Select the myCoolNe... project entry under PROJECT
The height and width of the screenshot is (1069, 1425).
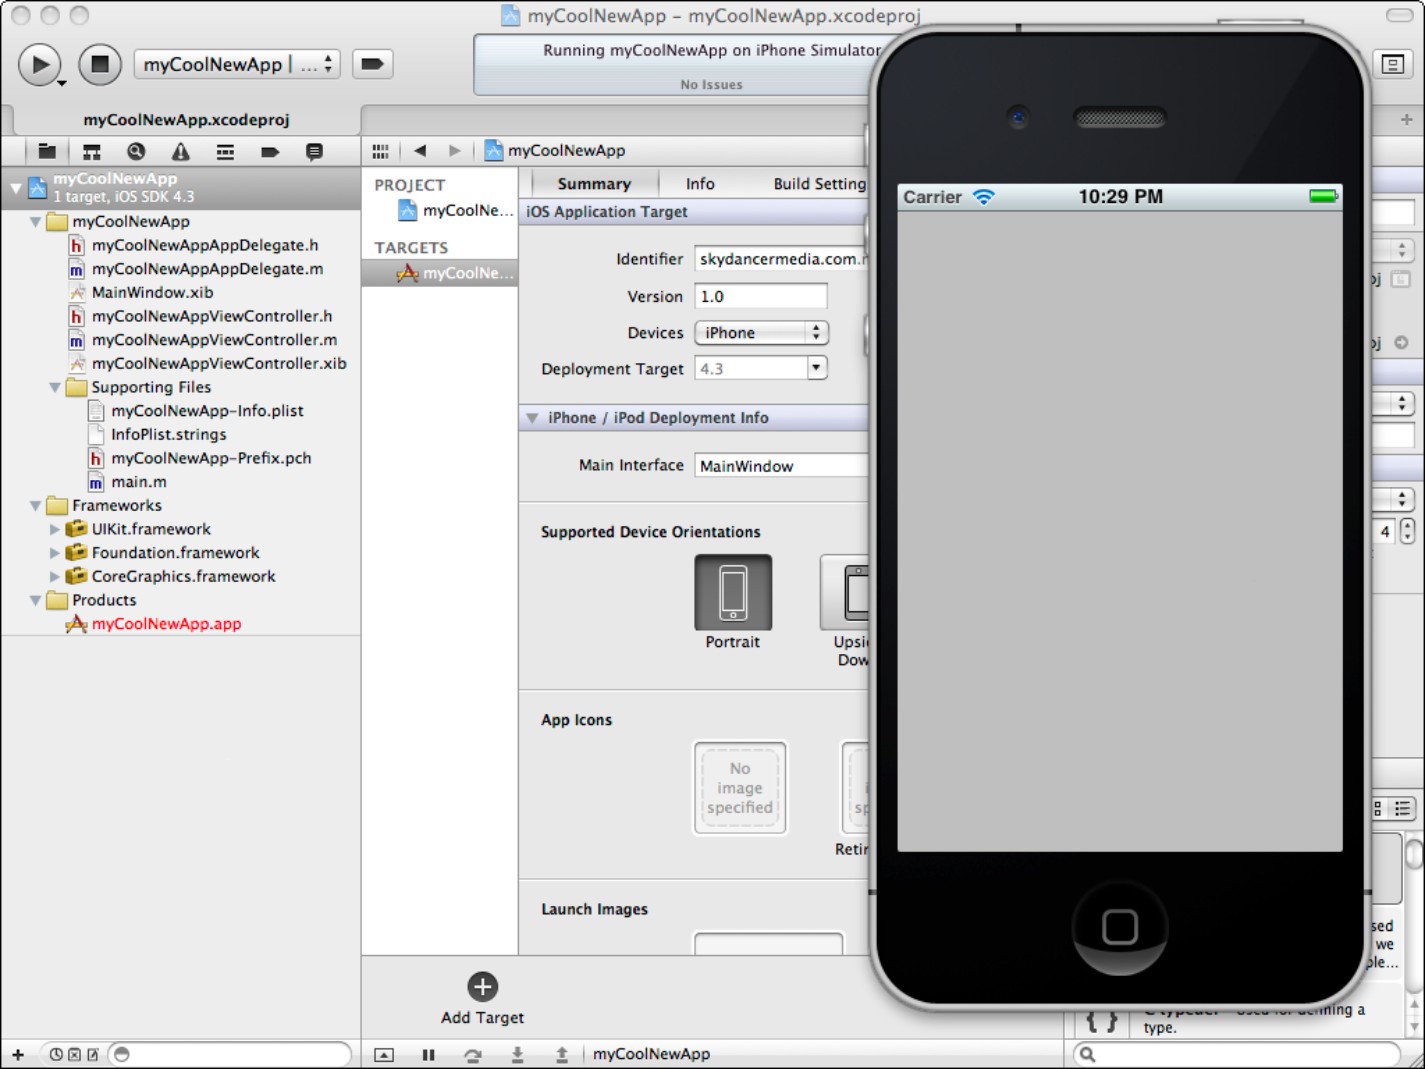[x=455, y=210]
